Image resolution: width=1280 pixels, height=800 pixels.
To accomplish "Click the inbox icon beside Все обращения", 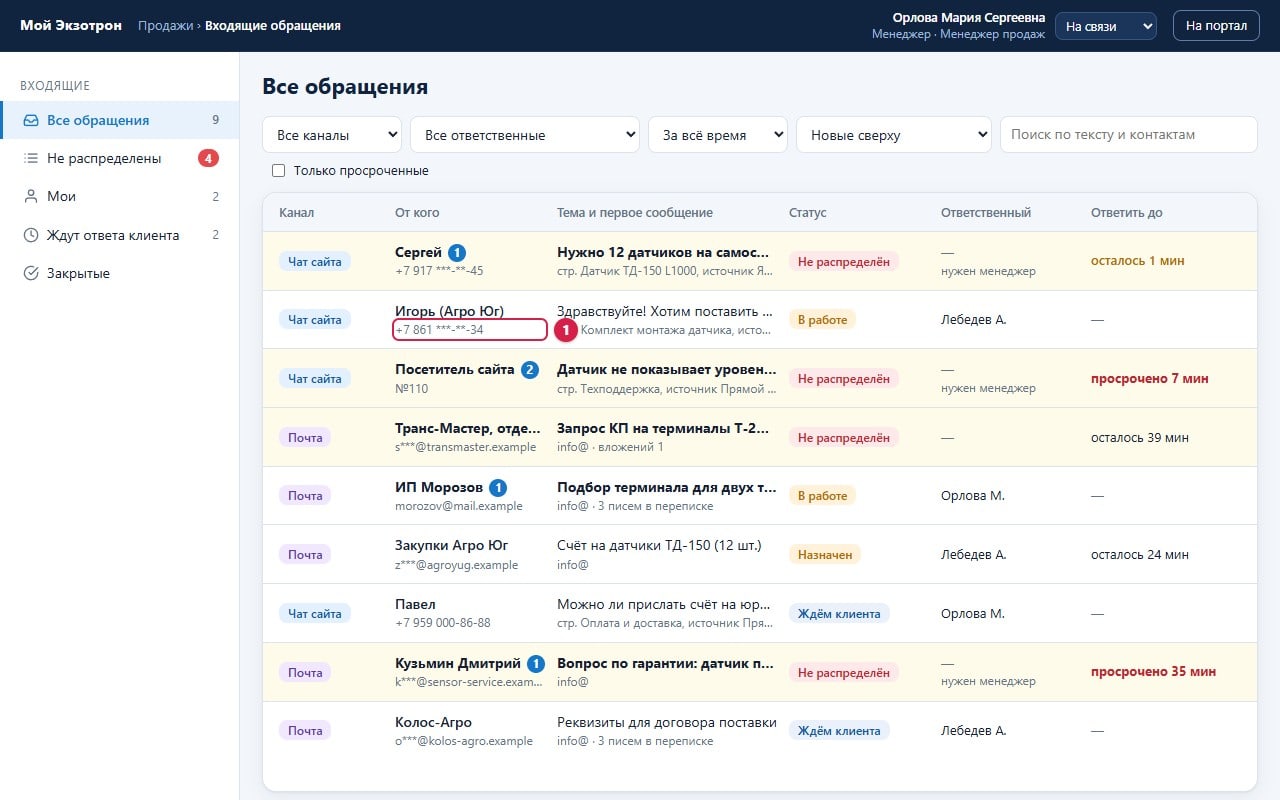I will pos(31,120).
